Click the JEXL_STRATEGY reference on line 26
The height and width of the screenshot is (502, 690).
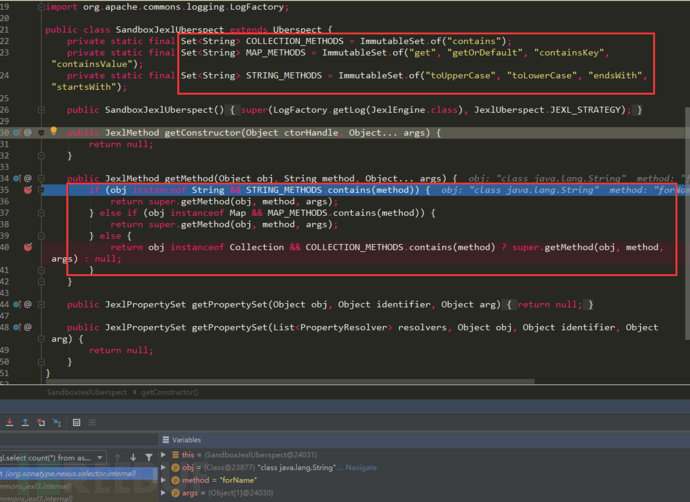point(588,110)
